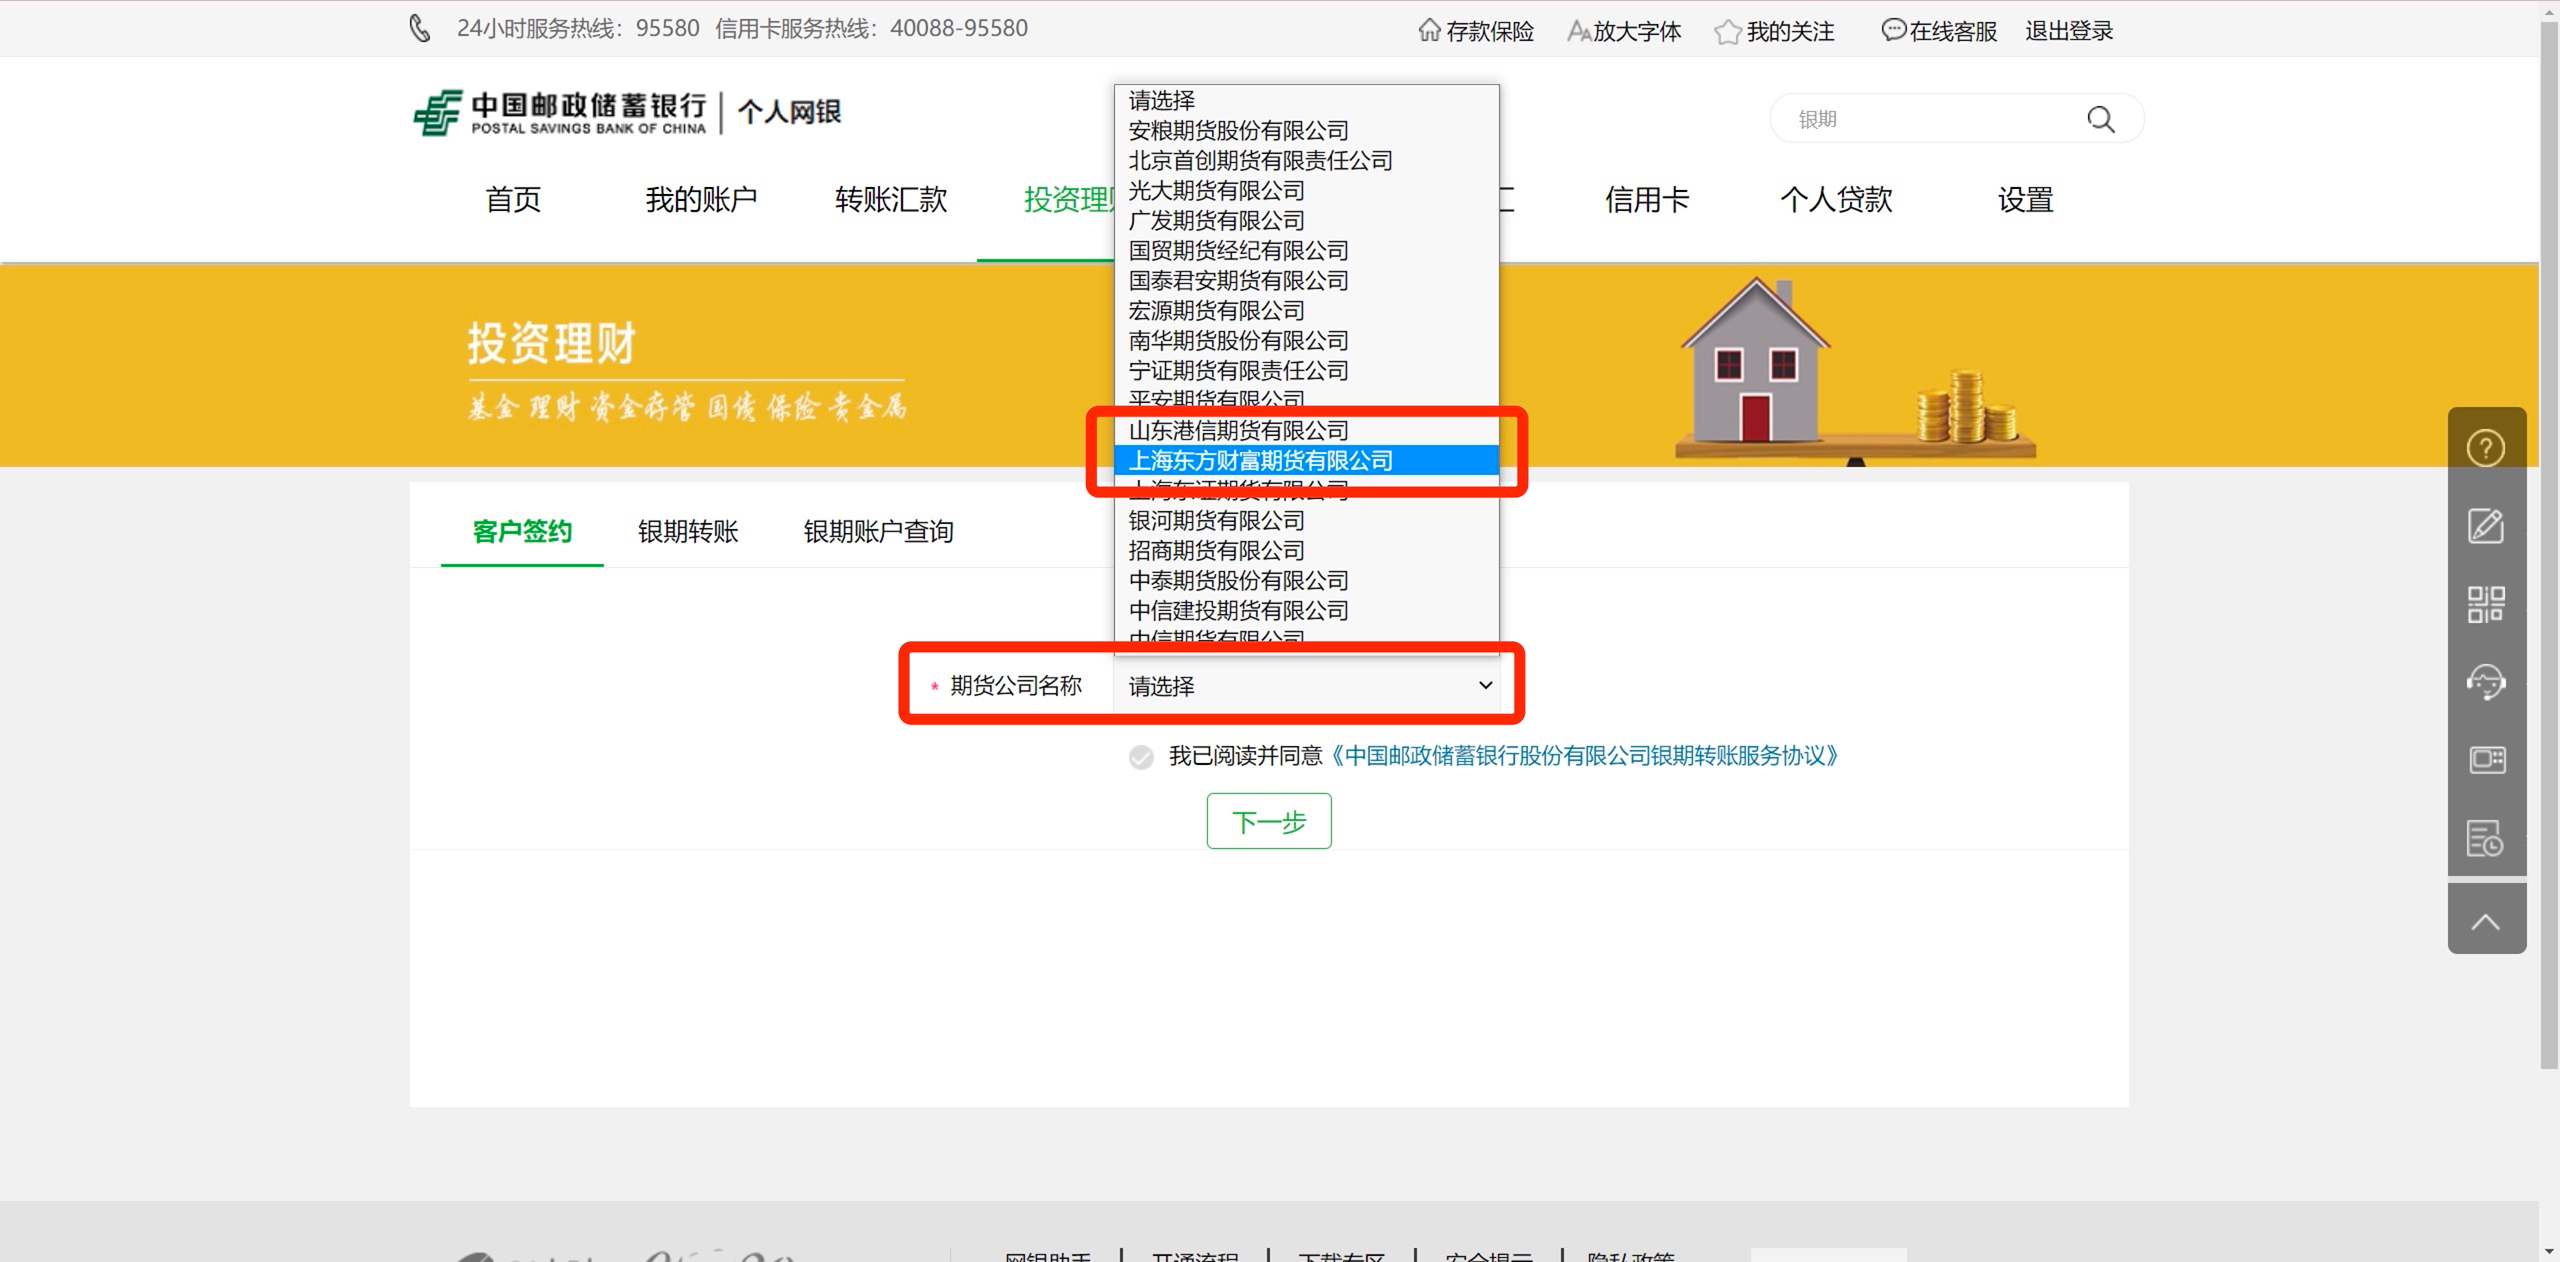Select 宏源期货有限公司 from list
This screenshot has width=2560, height=1262.
click(x=1306, y=311)
